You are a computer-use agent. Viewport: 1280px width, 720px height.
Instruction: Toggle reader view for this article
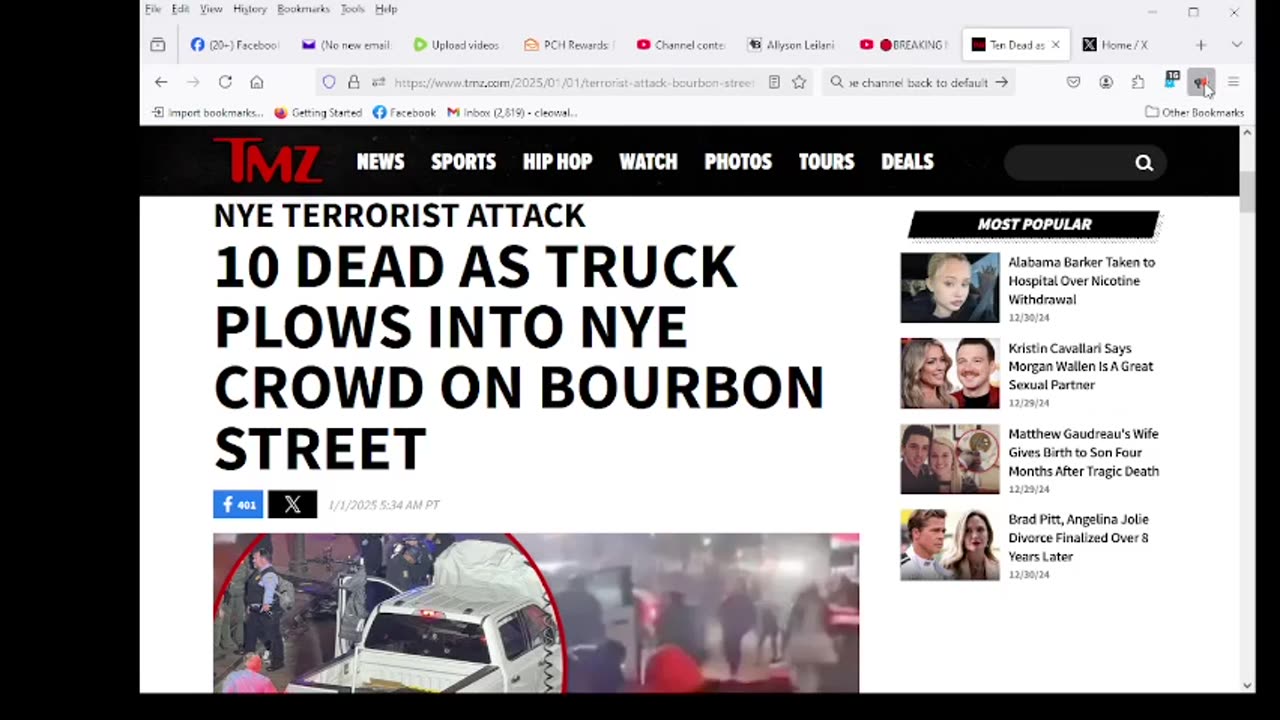click(774, 82)
